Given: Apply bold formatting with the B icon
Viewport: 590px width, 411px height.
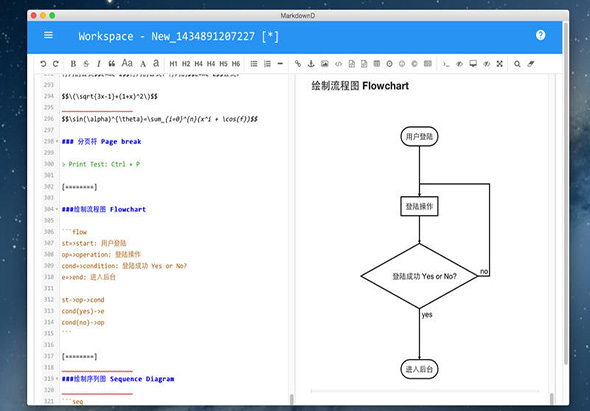Looking at the screenshot, I should click(x=73, y=64).
